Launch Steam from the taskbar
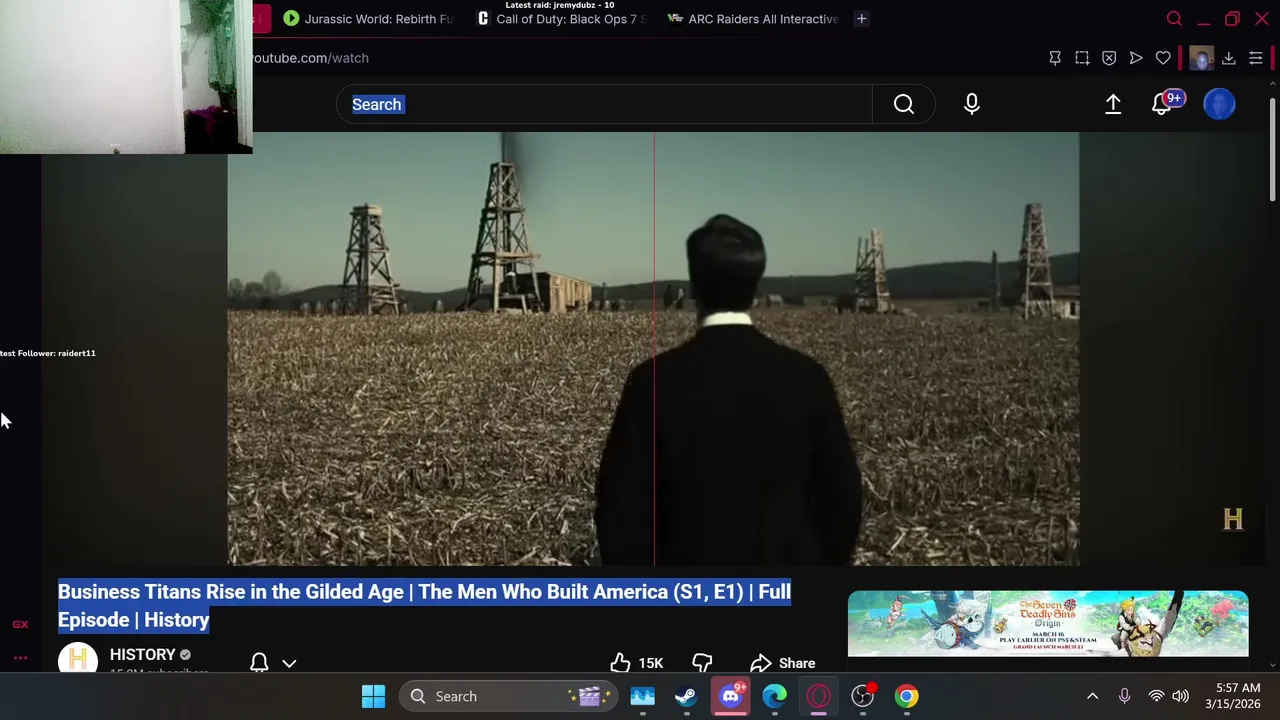This screenshot has width=1280, height=720. pyautogui.click(x=686, y=696)
